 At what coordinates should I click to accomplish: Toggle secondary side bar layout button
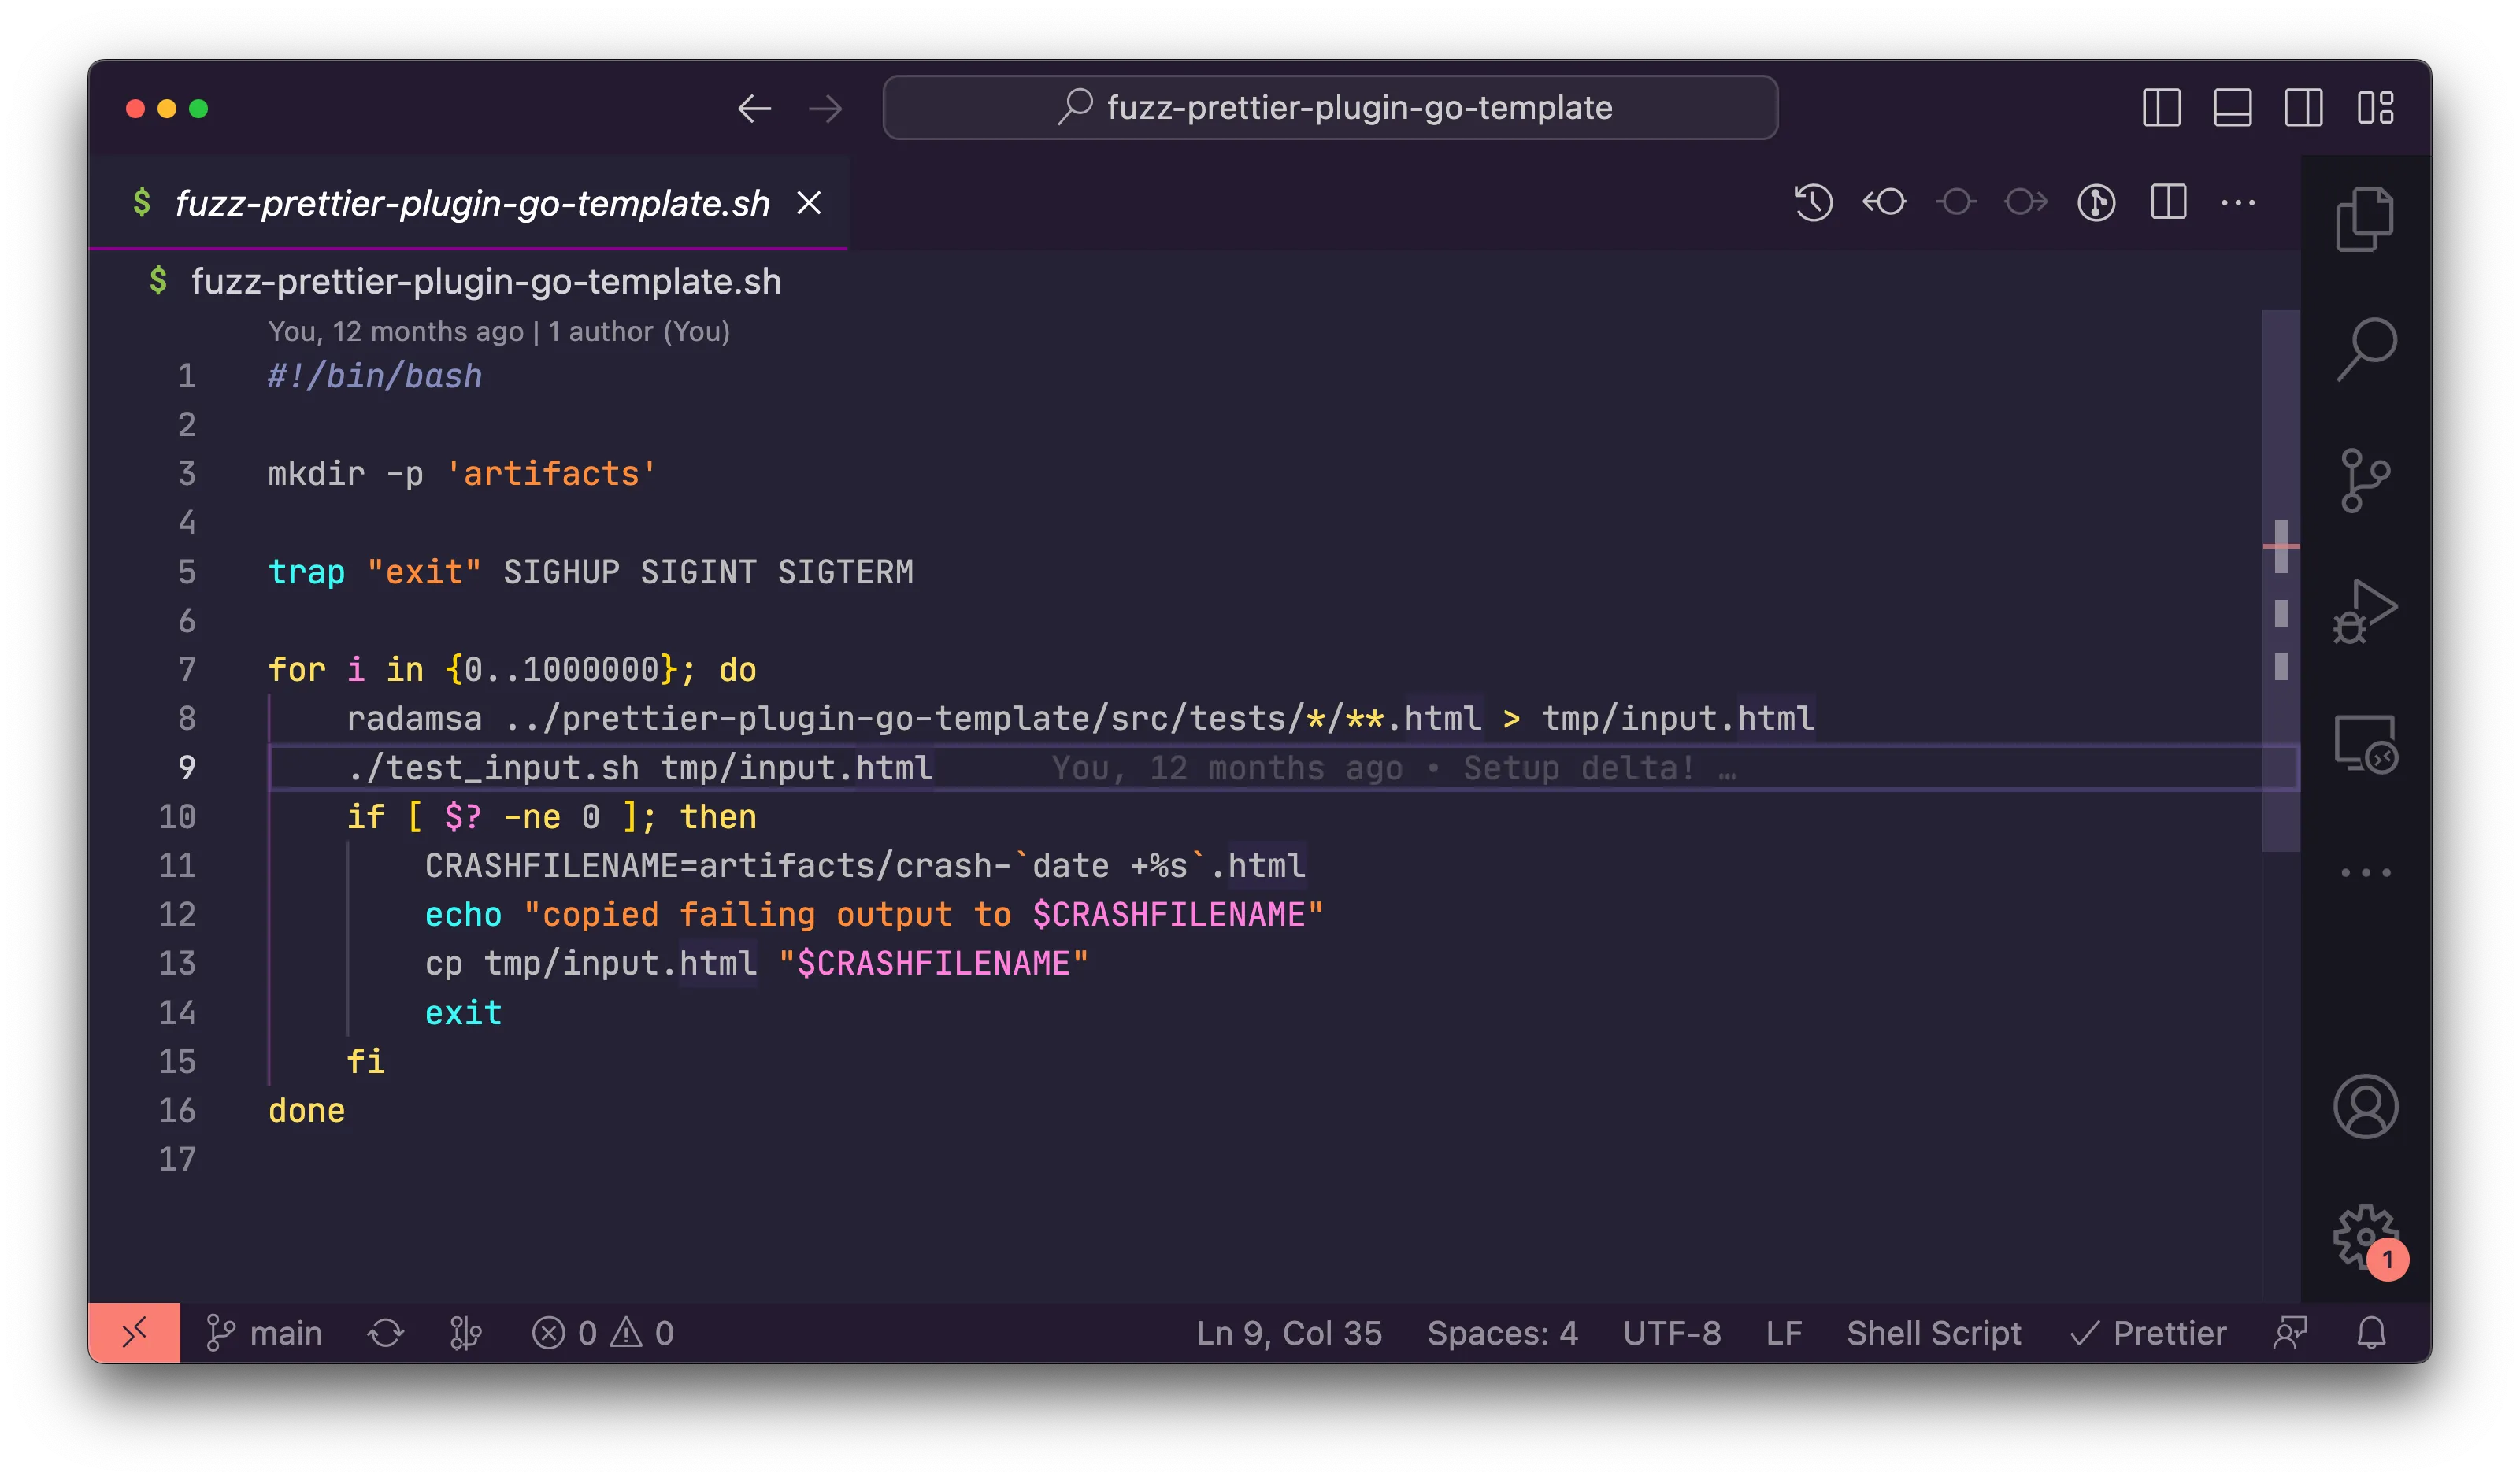pos(2303,108)
